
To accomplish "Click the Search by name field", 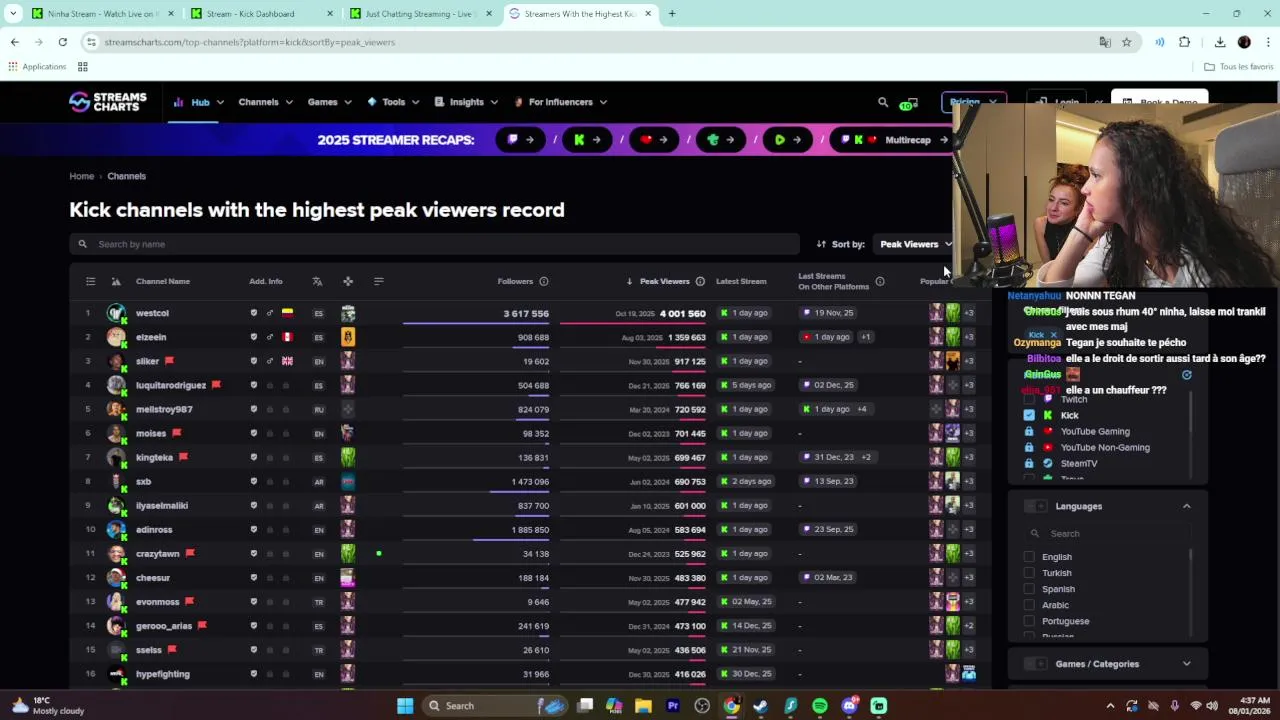I will [x=434, y=244].
